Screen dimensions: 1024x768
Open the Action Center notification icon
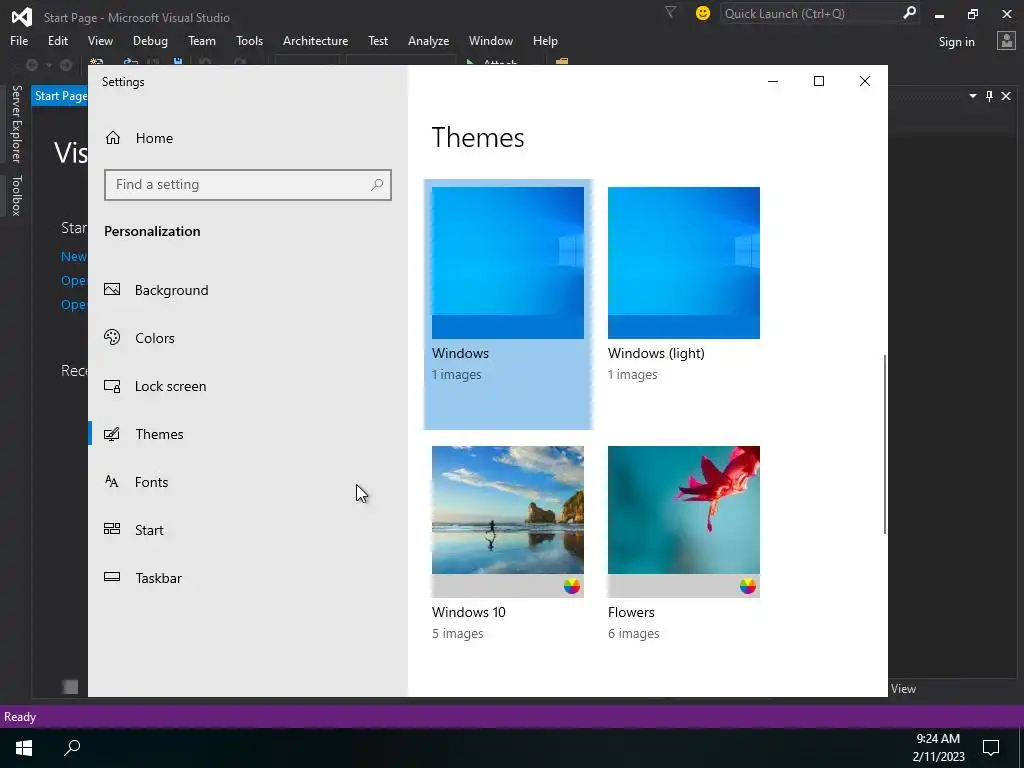point(991,748)
